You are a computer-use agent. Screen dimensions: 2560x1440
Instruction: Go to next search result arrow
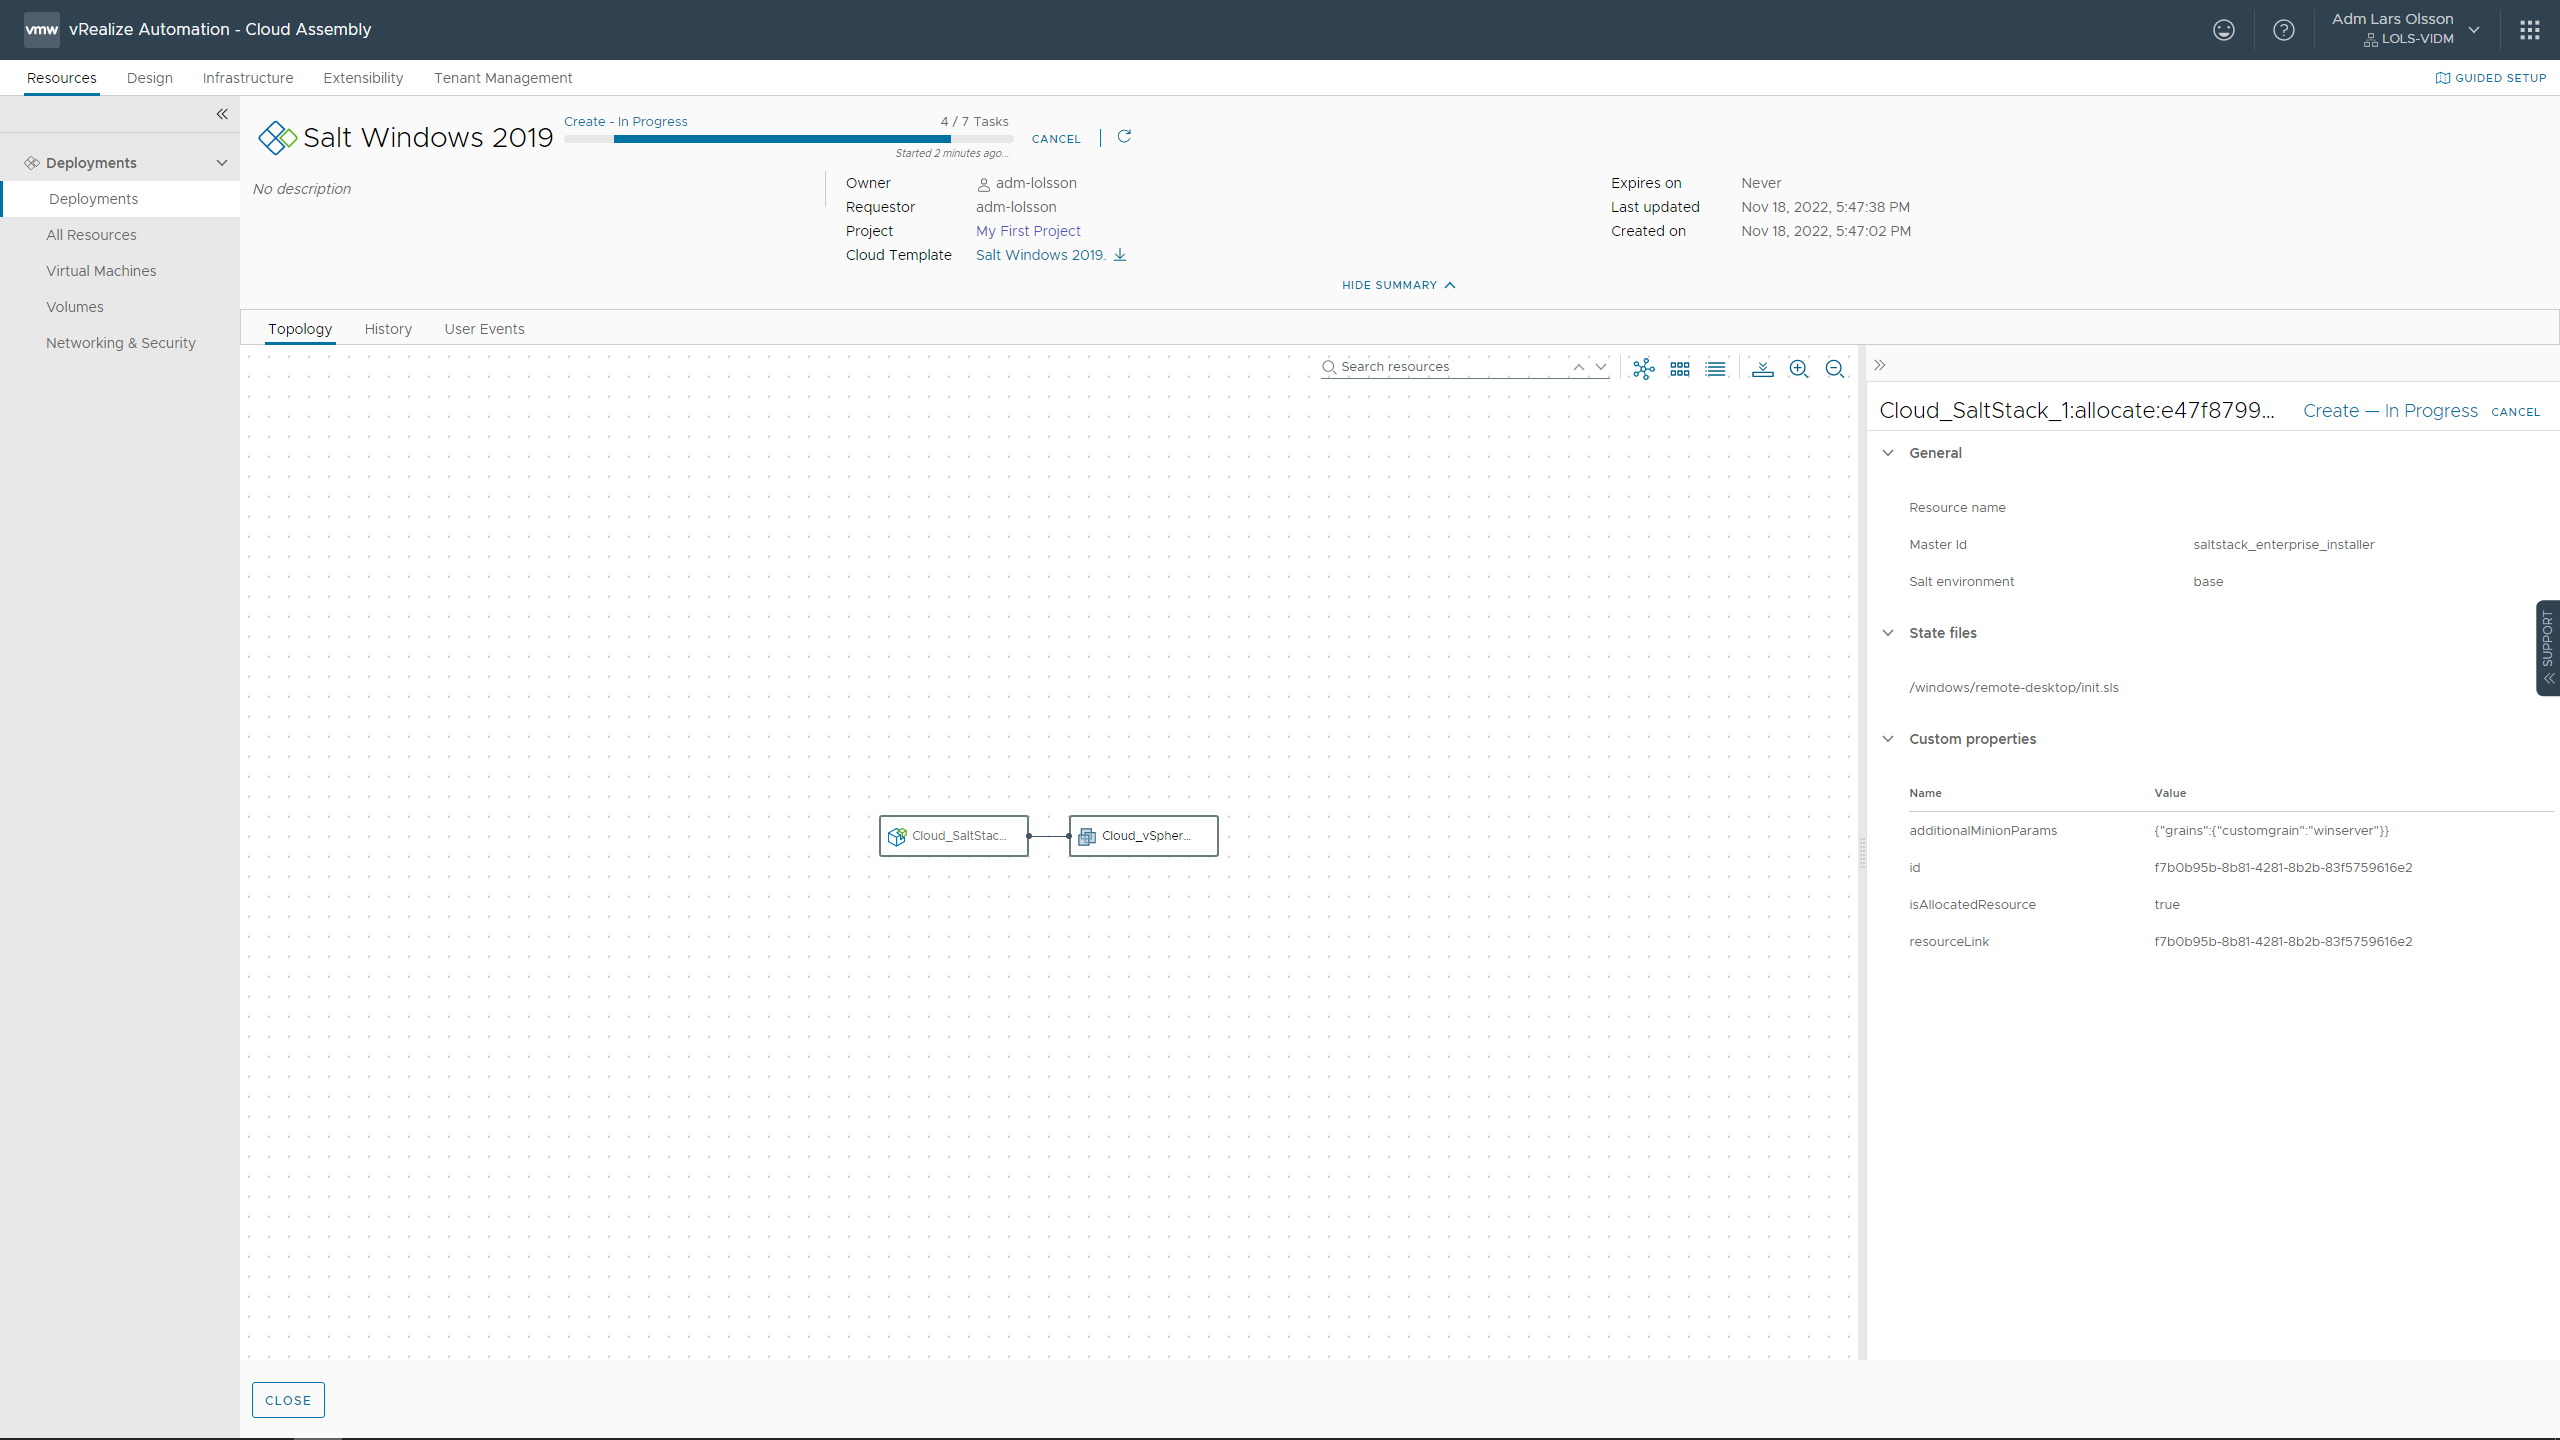pos(1601,367)
